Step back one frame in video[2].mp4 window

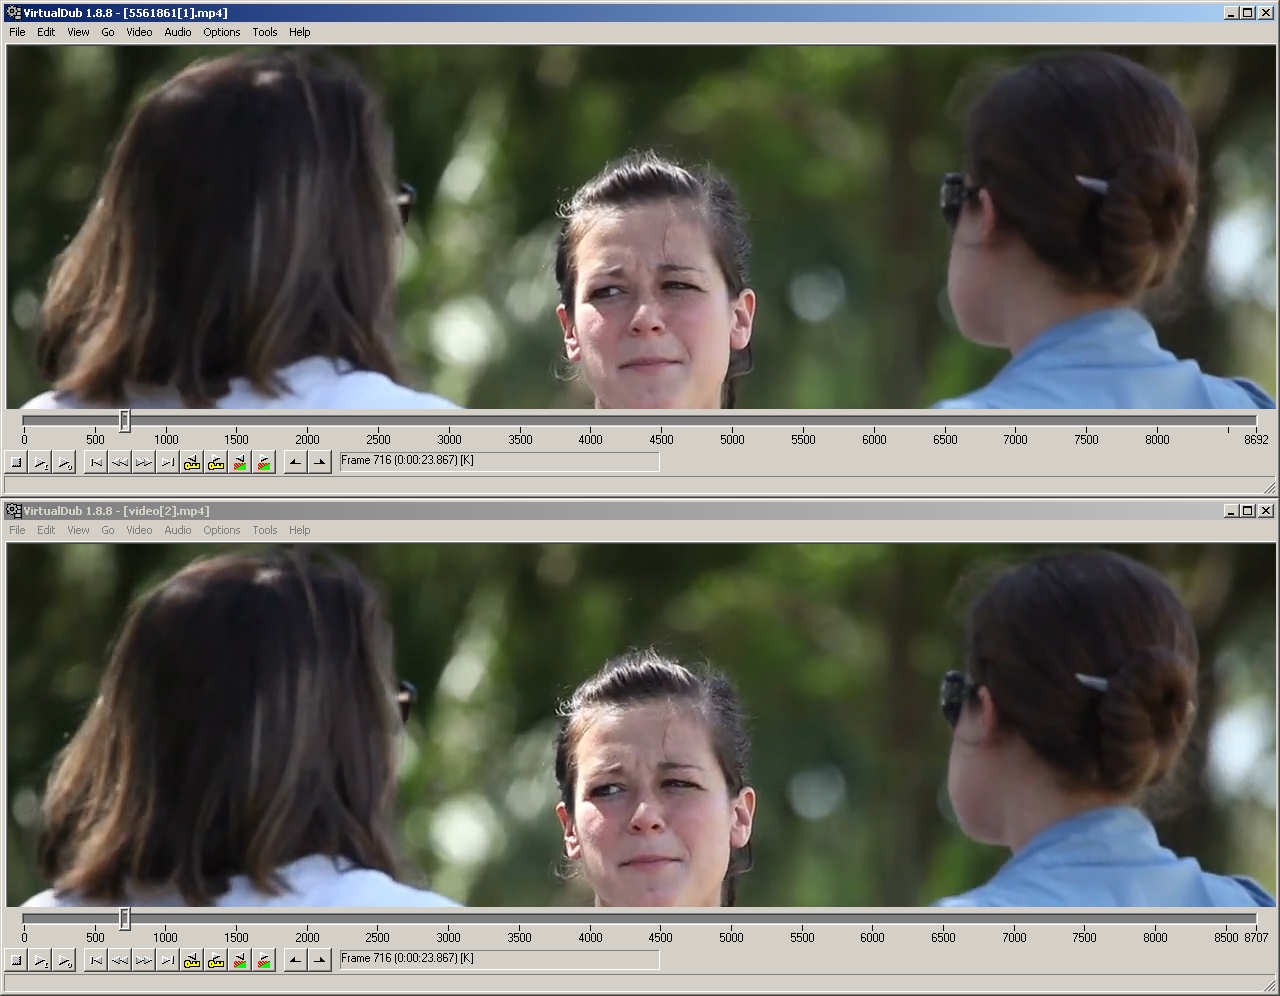point(120,960)
